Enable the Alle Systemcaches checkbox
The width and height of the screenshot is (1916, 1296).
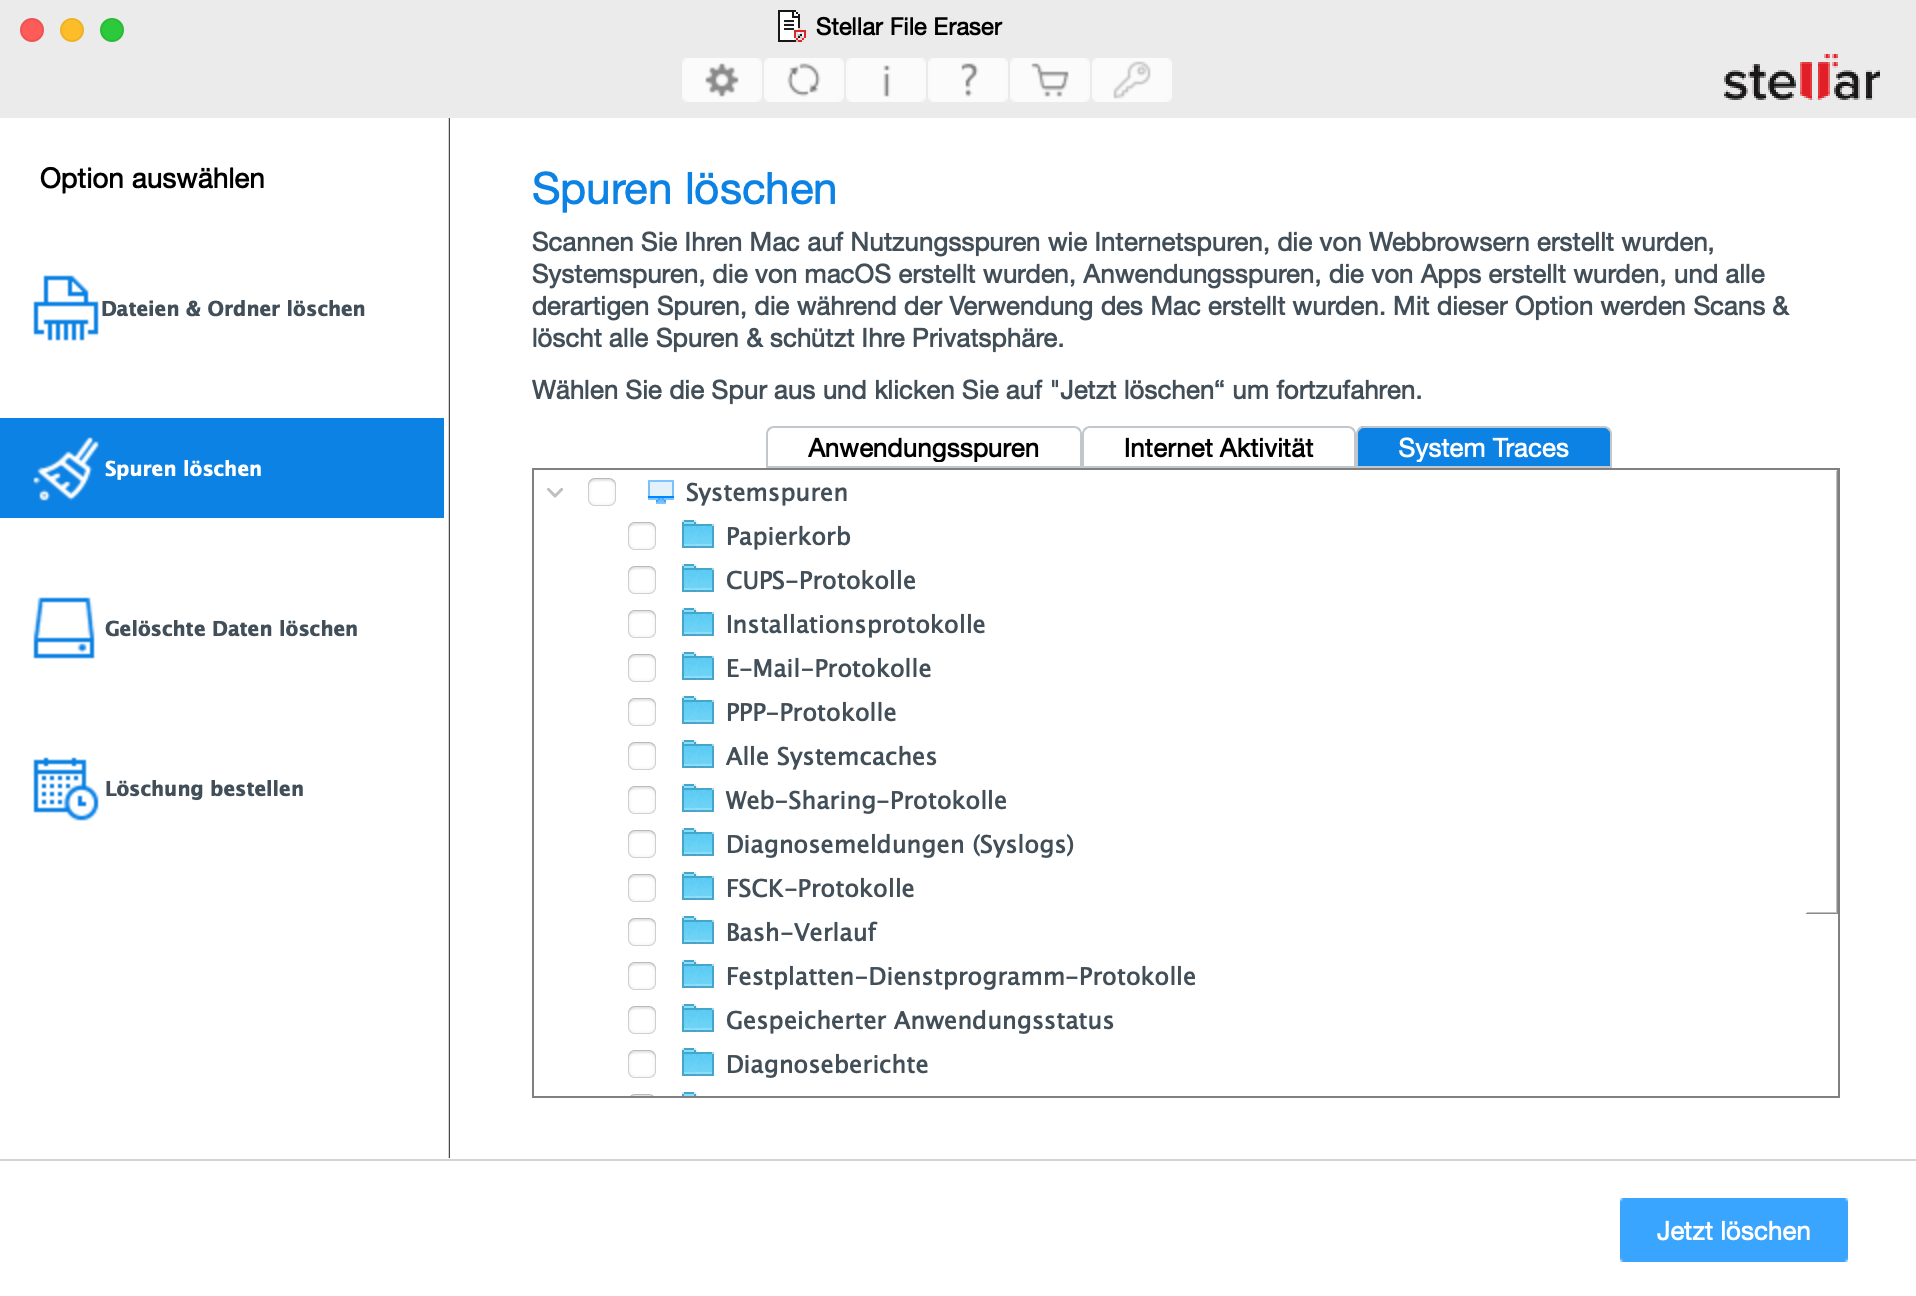click(x=642, y=756)
